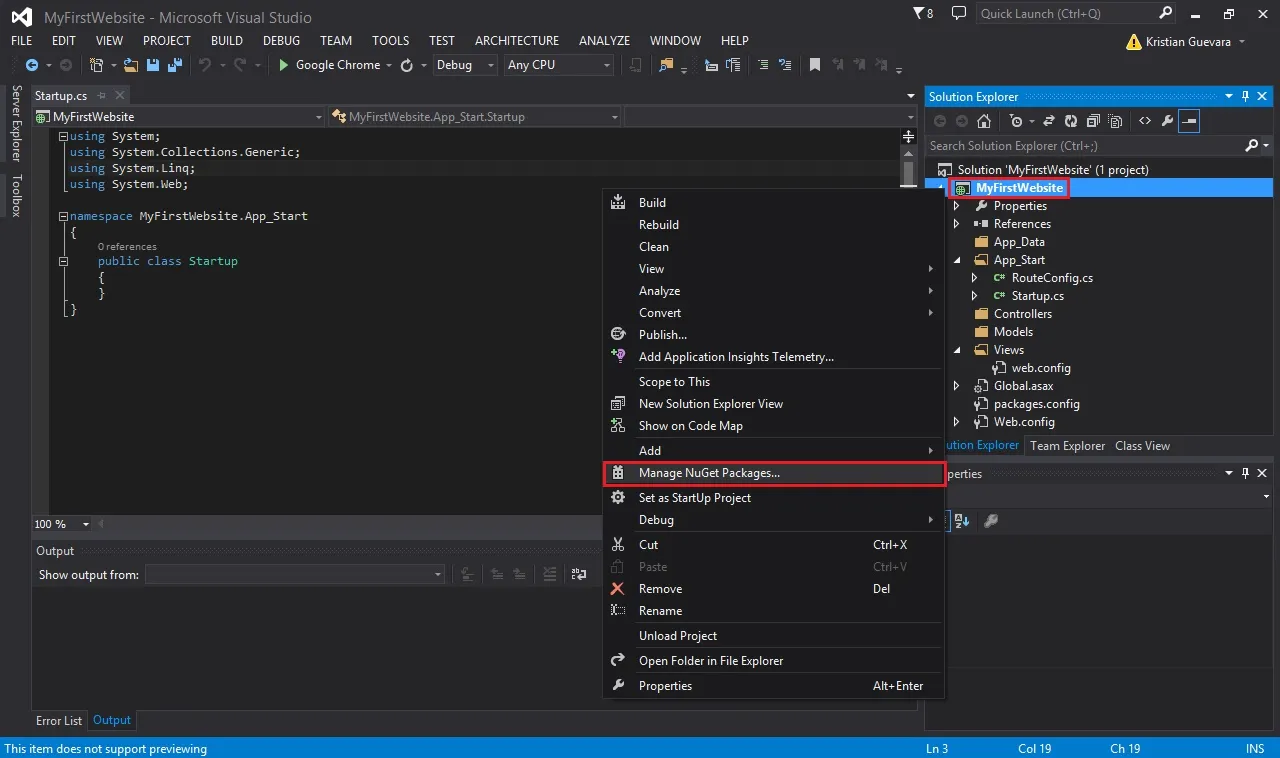Open the Any CPU platform dropdown
1280x758 pixels.
tap(558, 65)
